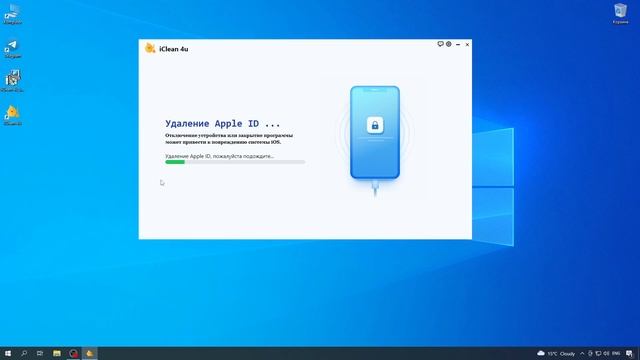Click the red screen recorder taskbar icon
This screenshot has width=640, height=360.
(x=73, y=353)
